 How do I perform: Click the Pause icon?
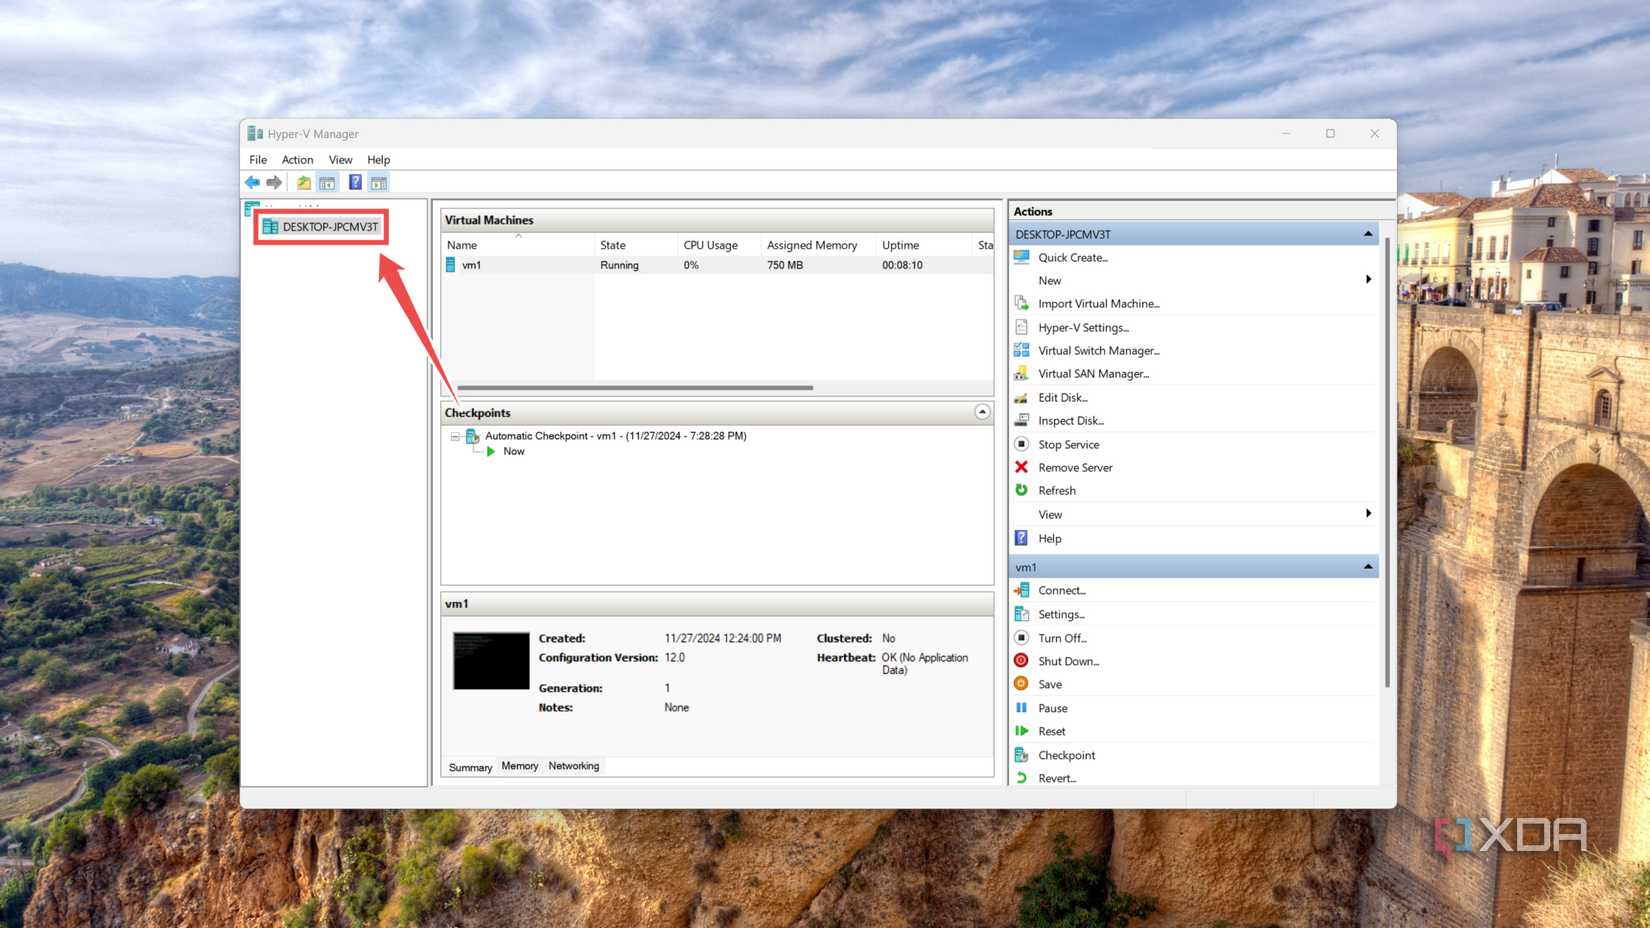(x=1021, y=708)
